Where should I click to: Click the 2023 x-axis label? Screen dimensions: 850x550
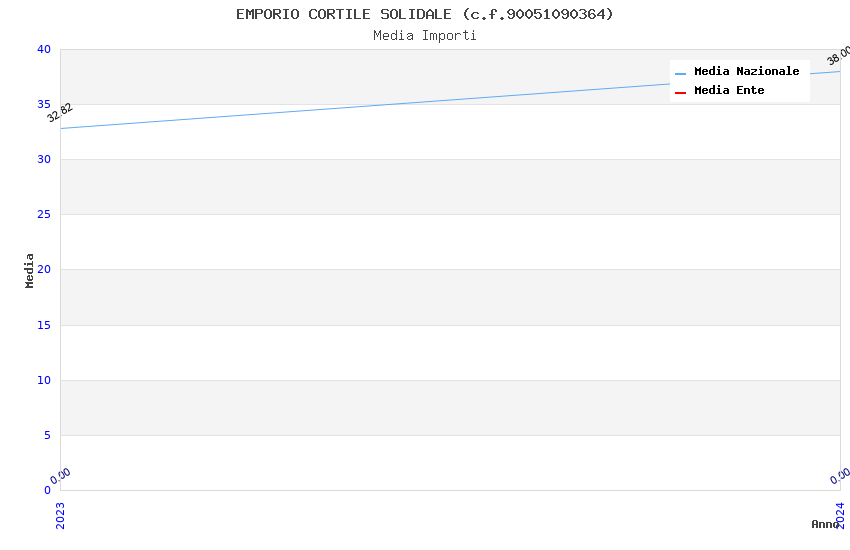60,515
